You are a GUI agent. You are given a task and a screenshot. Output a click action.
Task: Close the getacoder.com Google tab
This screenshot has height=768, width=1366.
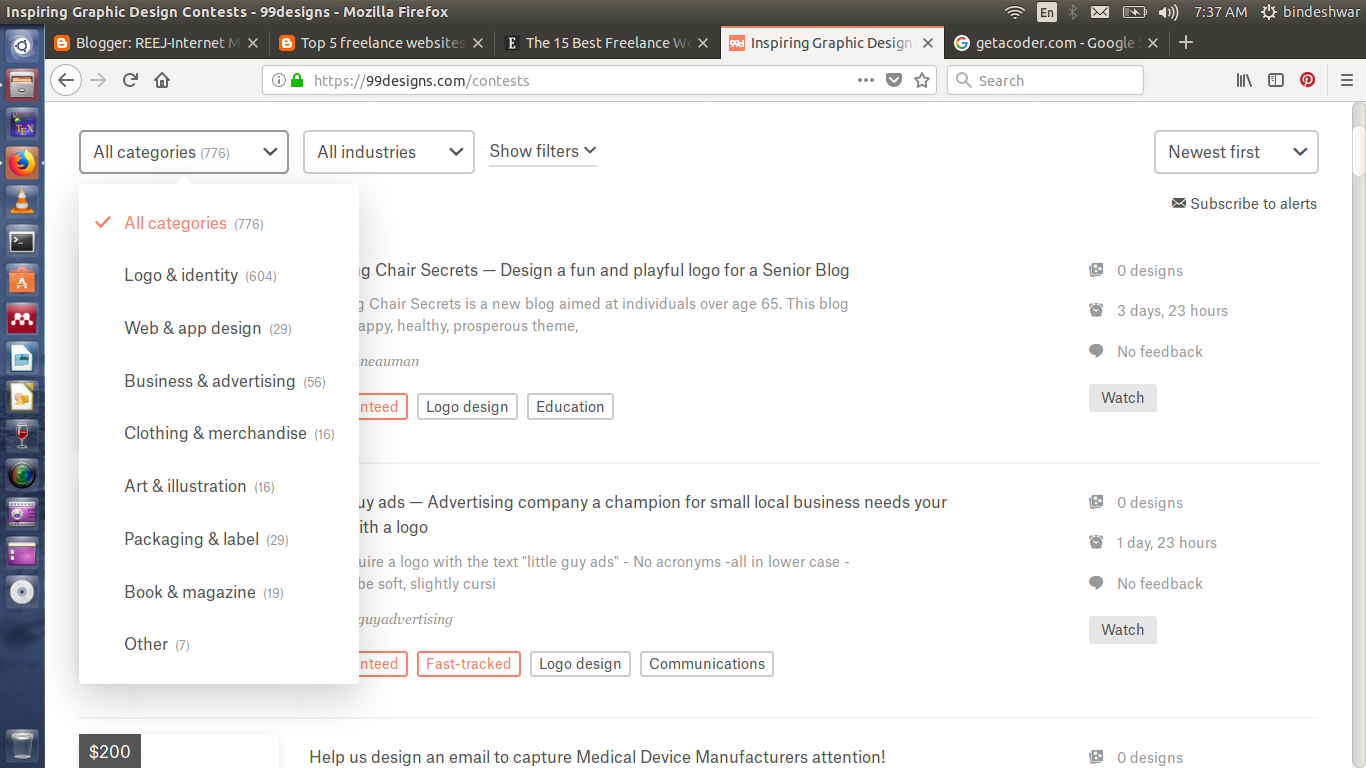1153,43
